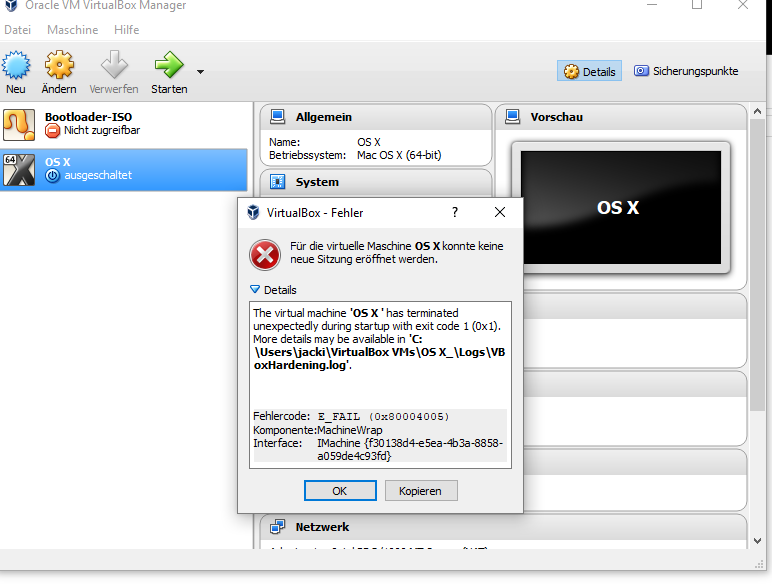Open the System section header
This screenshot has height=584, width=772.
(376, 182)
